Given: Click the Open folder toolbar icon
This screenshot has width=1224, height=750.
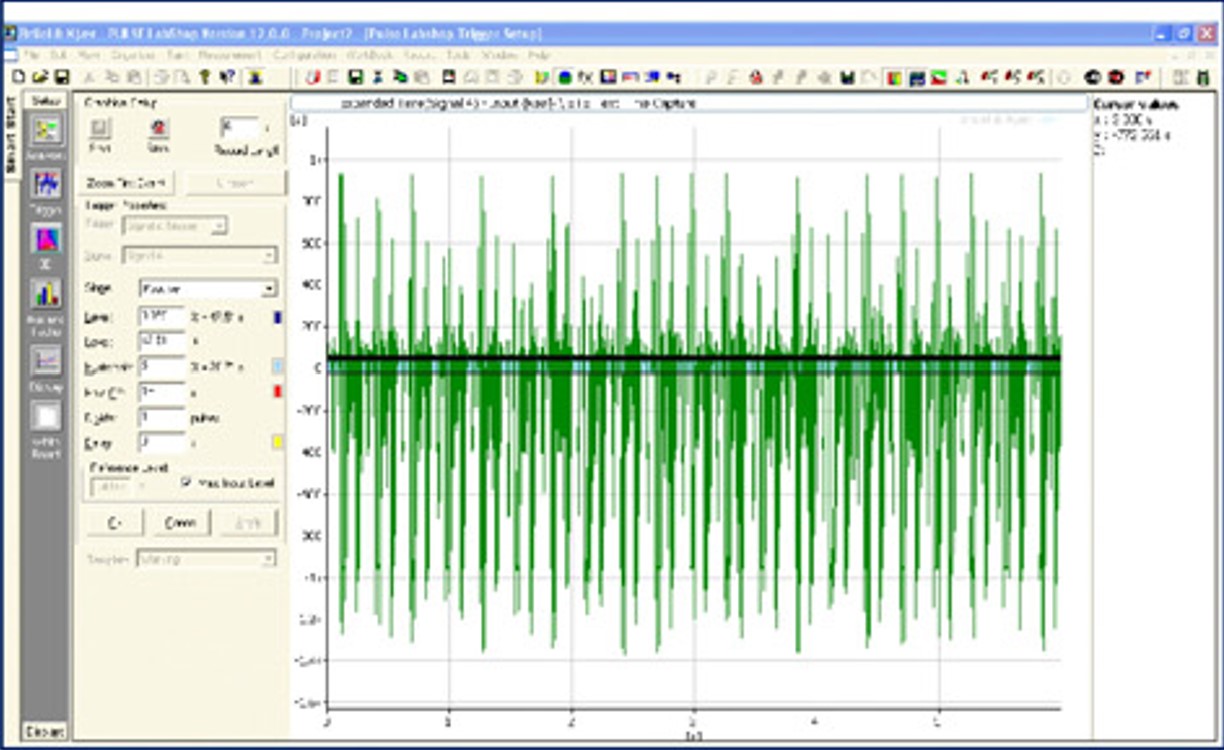Looking at the screenshot, I should click(x=40, y=77).
